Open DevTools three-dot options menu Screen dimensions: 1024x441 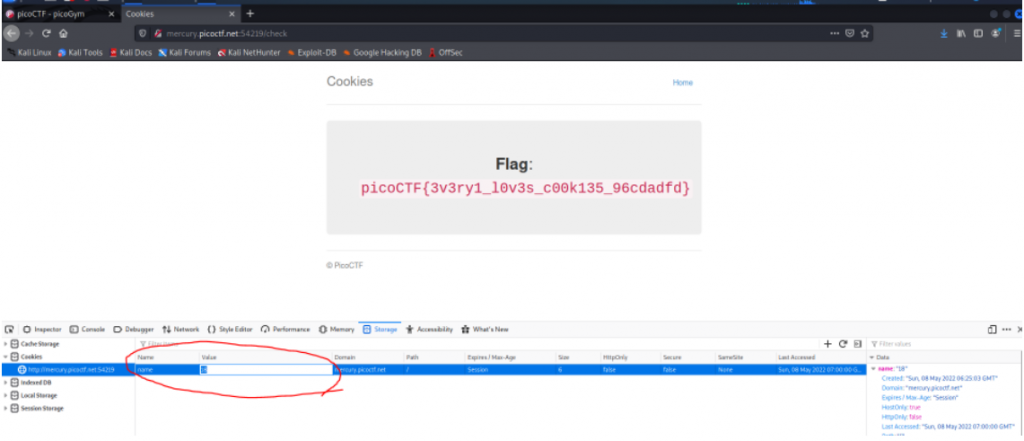tap(1006, 329)
